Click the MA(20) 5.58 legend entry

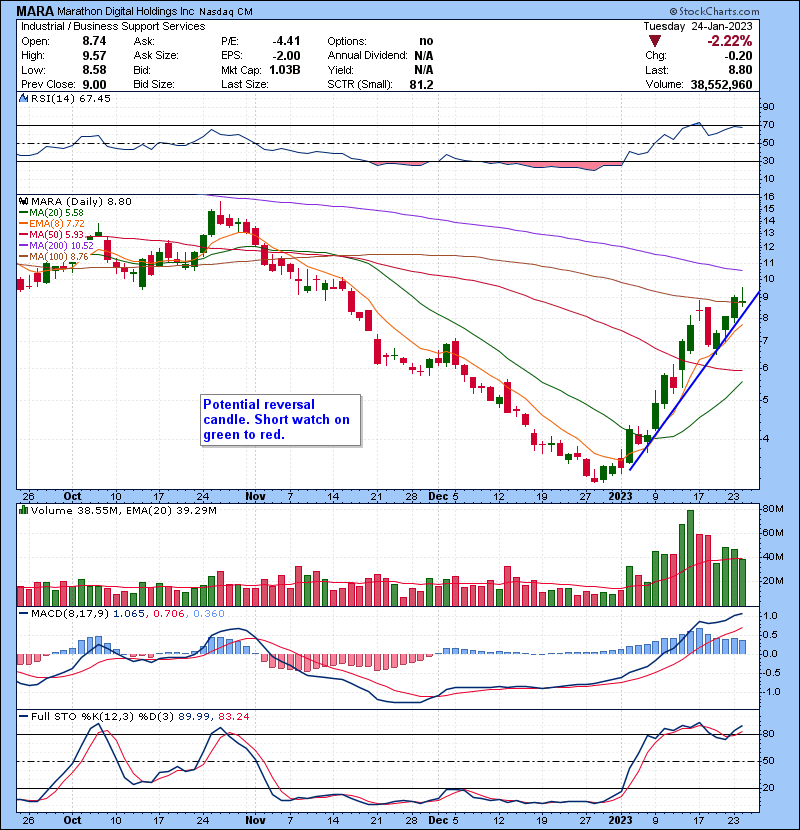click(51, 212)
